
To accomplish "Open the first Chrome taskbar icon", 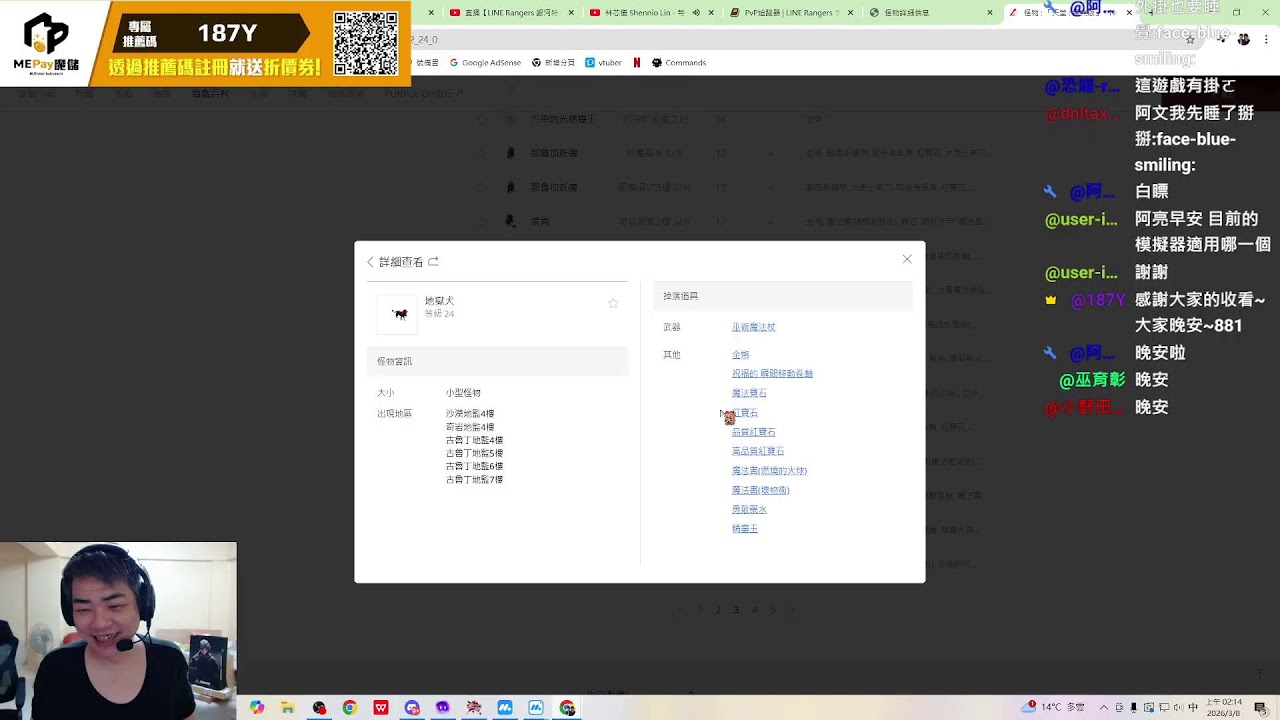I will pyautogui.click(x=349, y=707).
